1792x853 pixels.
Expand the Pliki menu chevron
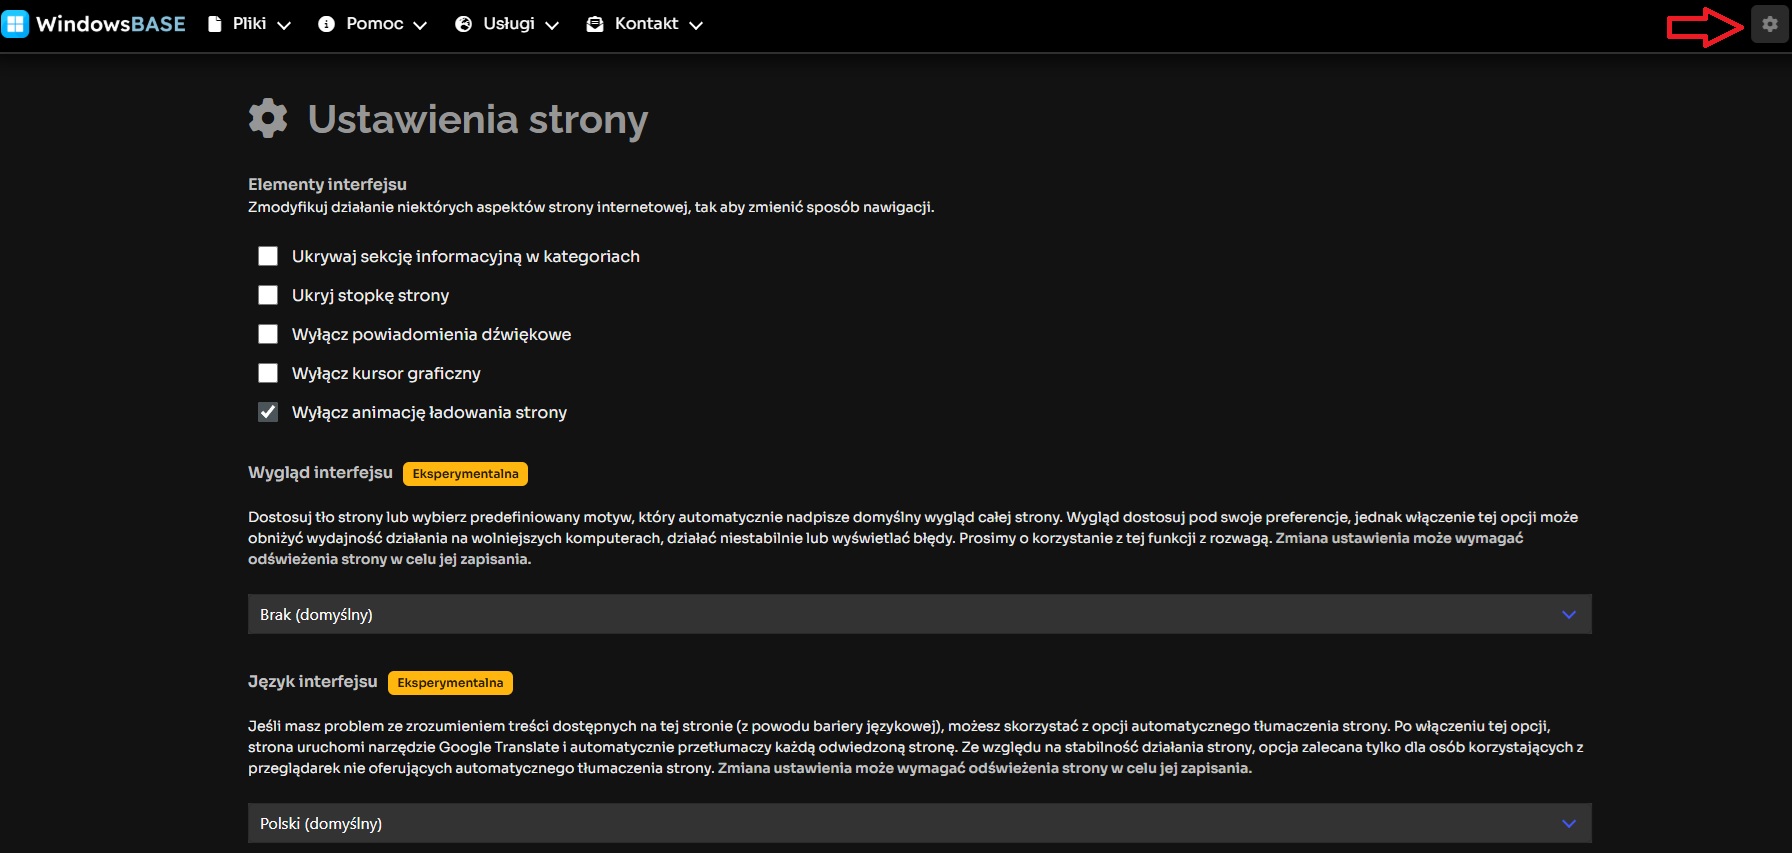pyautogui.click(x=284, y=25)
